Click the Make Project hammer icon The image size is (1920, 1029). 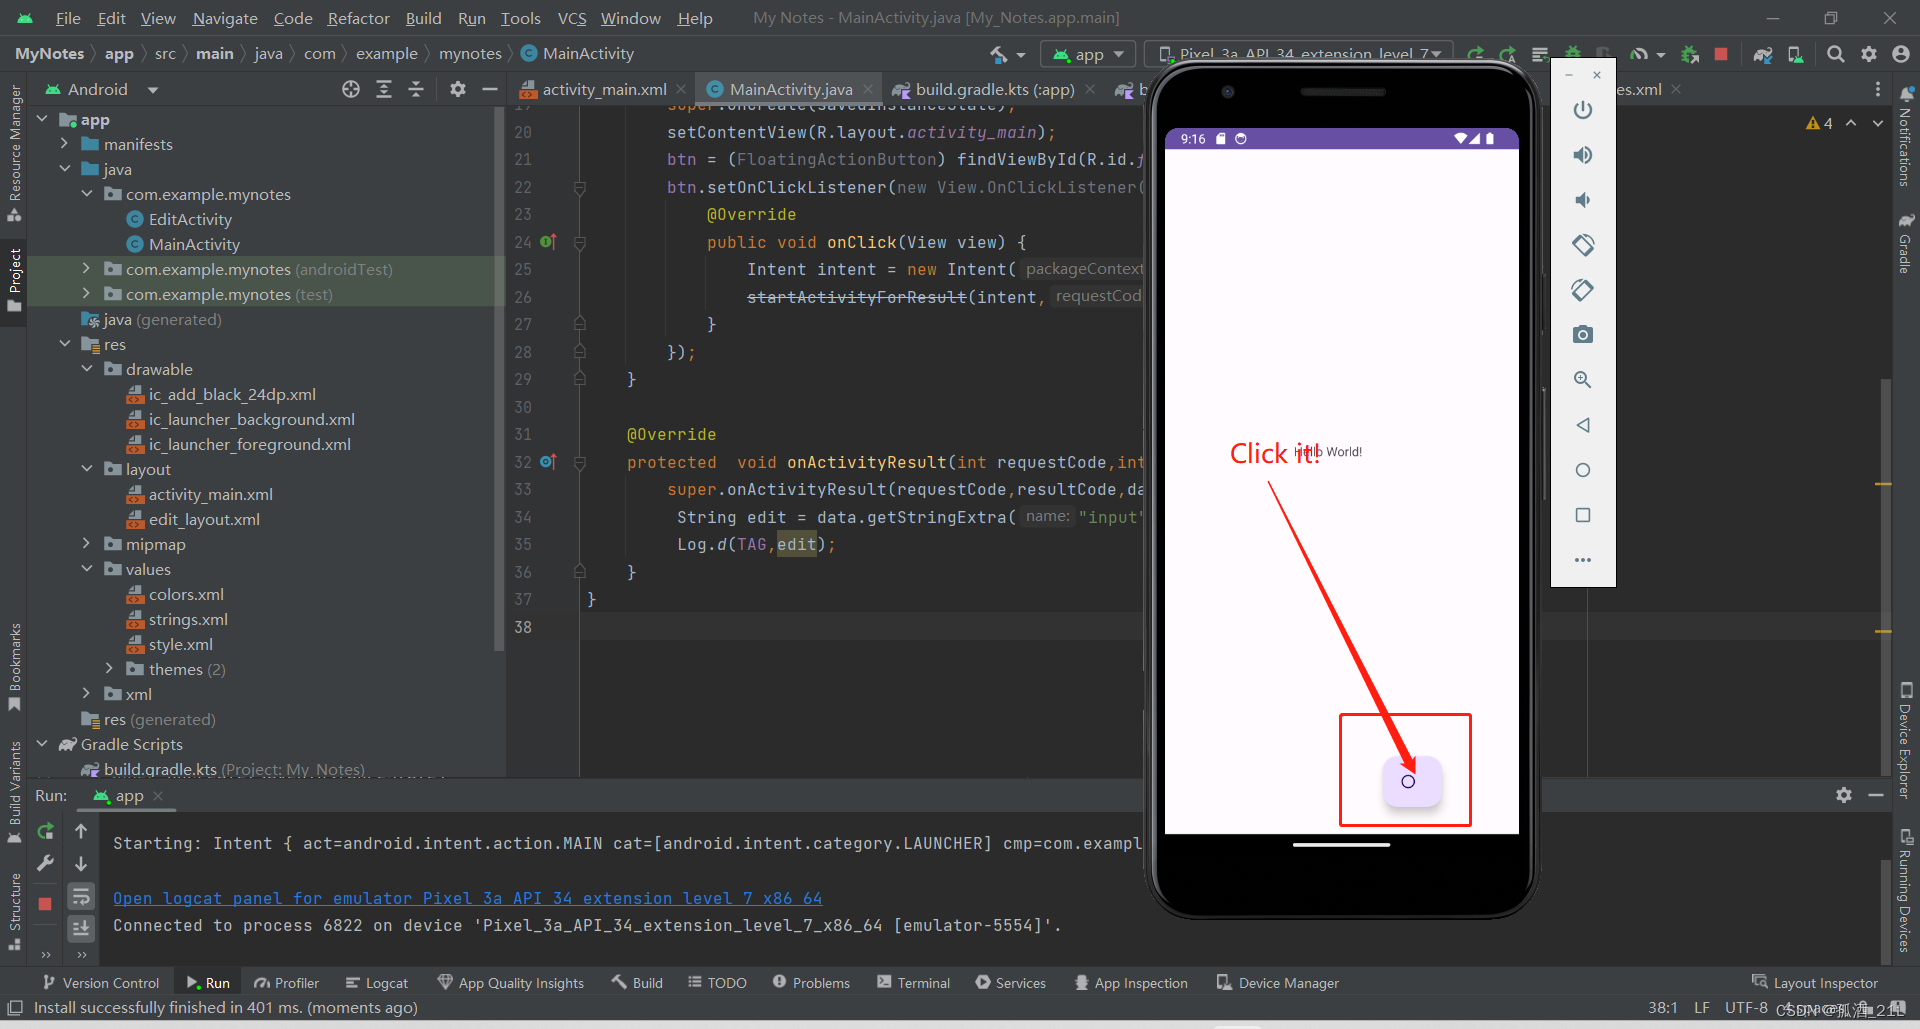[x=998, y=54]
